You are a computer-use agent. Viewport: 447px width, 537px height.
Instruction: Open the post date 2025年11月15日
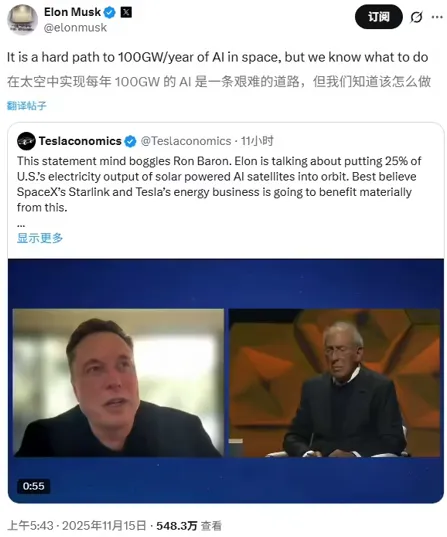click(x=104, y=526)
